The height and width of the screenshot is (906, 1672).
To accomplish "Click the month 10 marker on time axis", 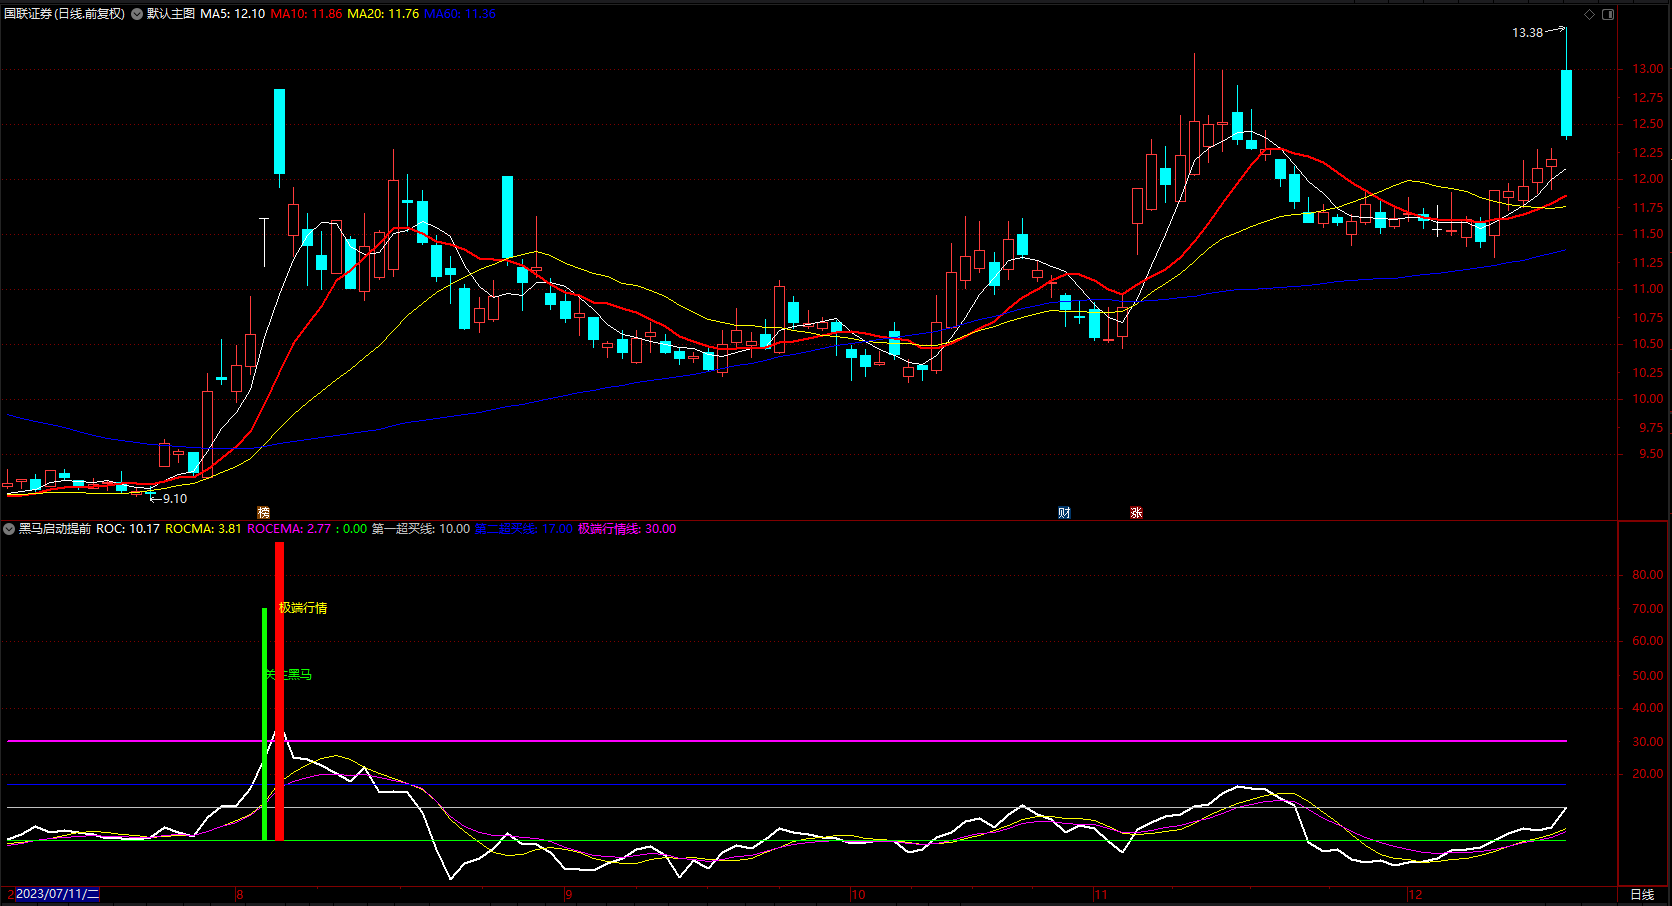I will (858, 894).
